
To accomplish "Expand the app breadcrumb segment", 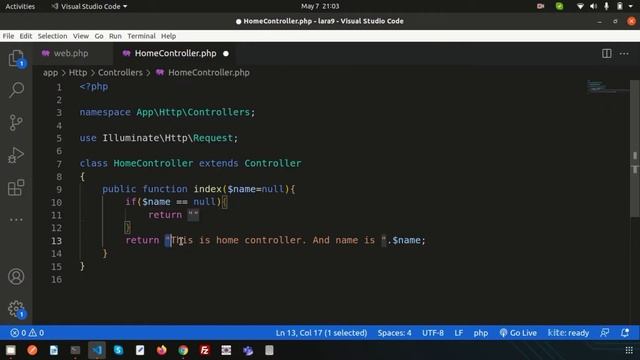I will pyautogui.click(x=51, y=73).
